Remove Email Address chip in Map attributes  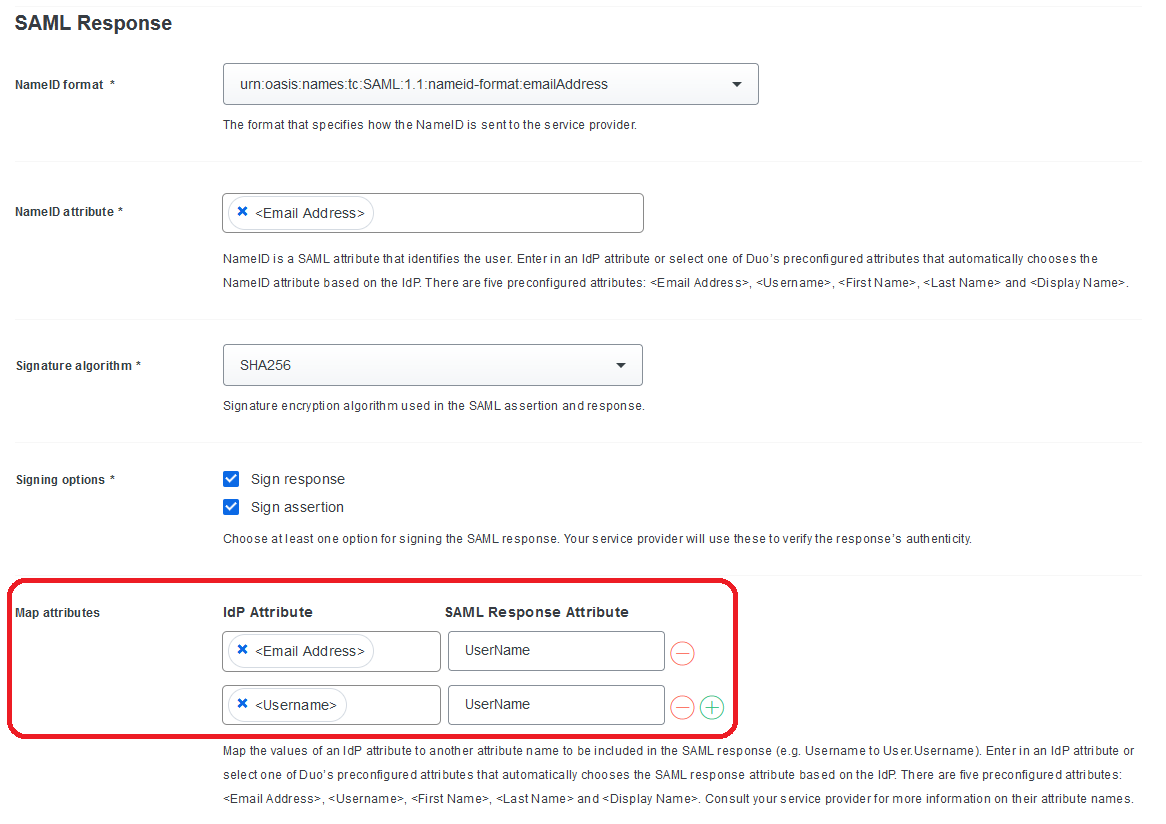pos(242,650)
